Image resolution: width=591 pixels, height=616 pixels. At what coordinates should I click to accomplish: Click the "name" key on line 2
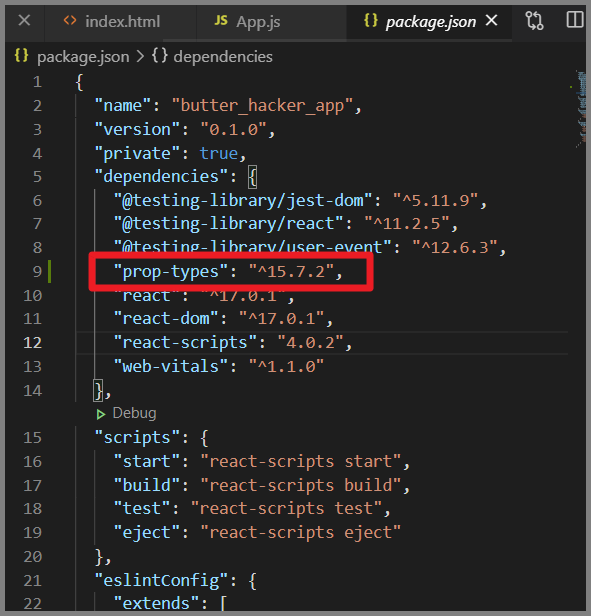point(123,106)
